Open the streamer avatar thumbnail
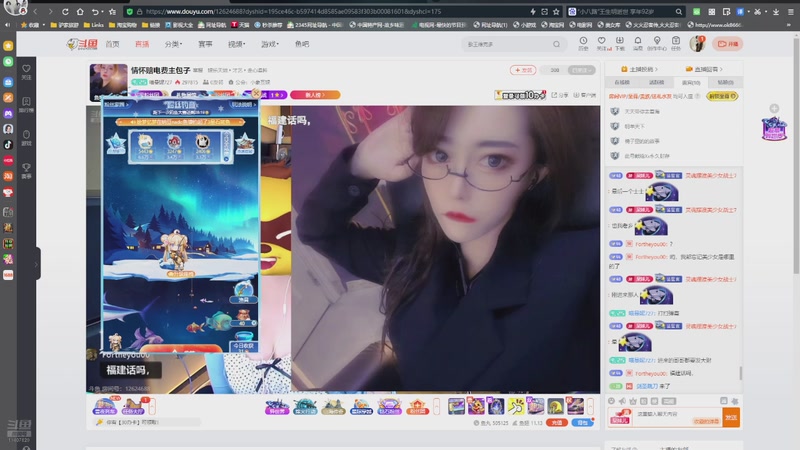This screenshot has height=450, width=800. pos(108,81)
